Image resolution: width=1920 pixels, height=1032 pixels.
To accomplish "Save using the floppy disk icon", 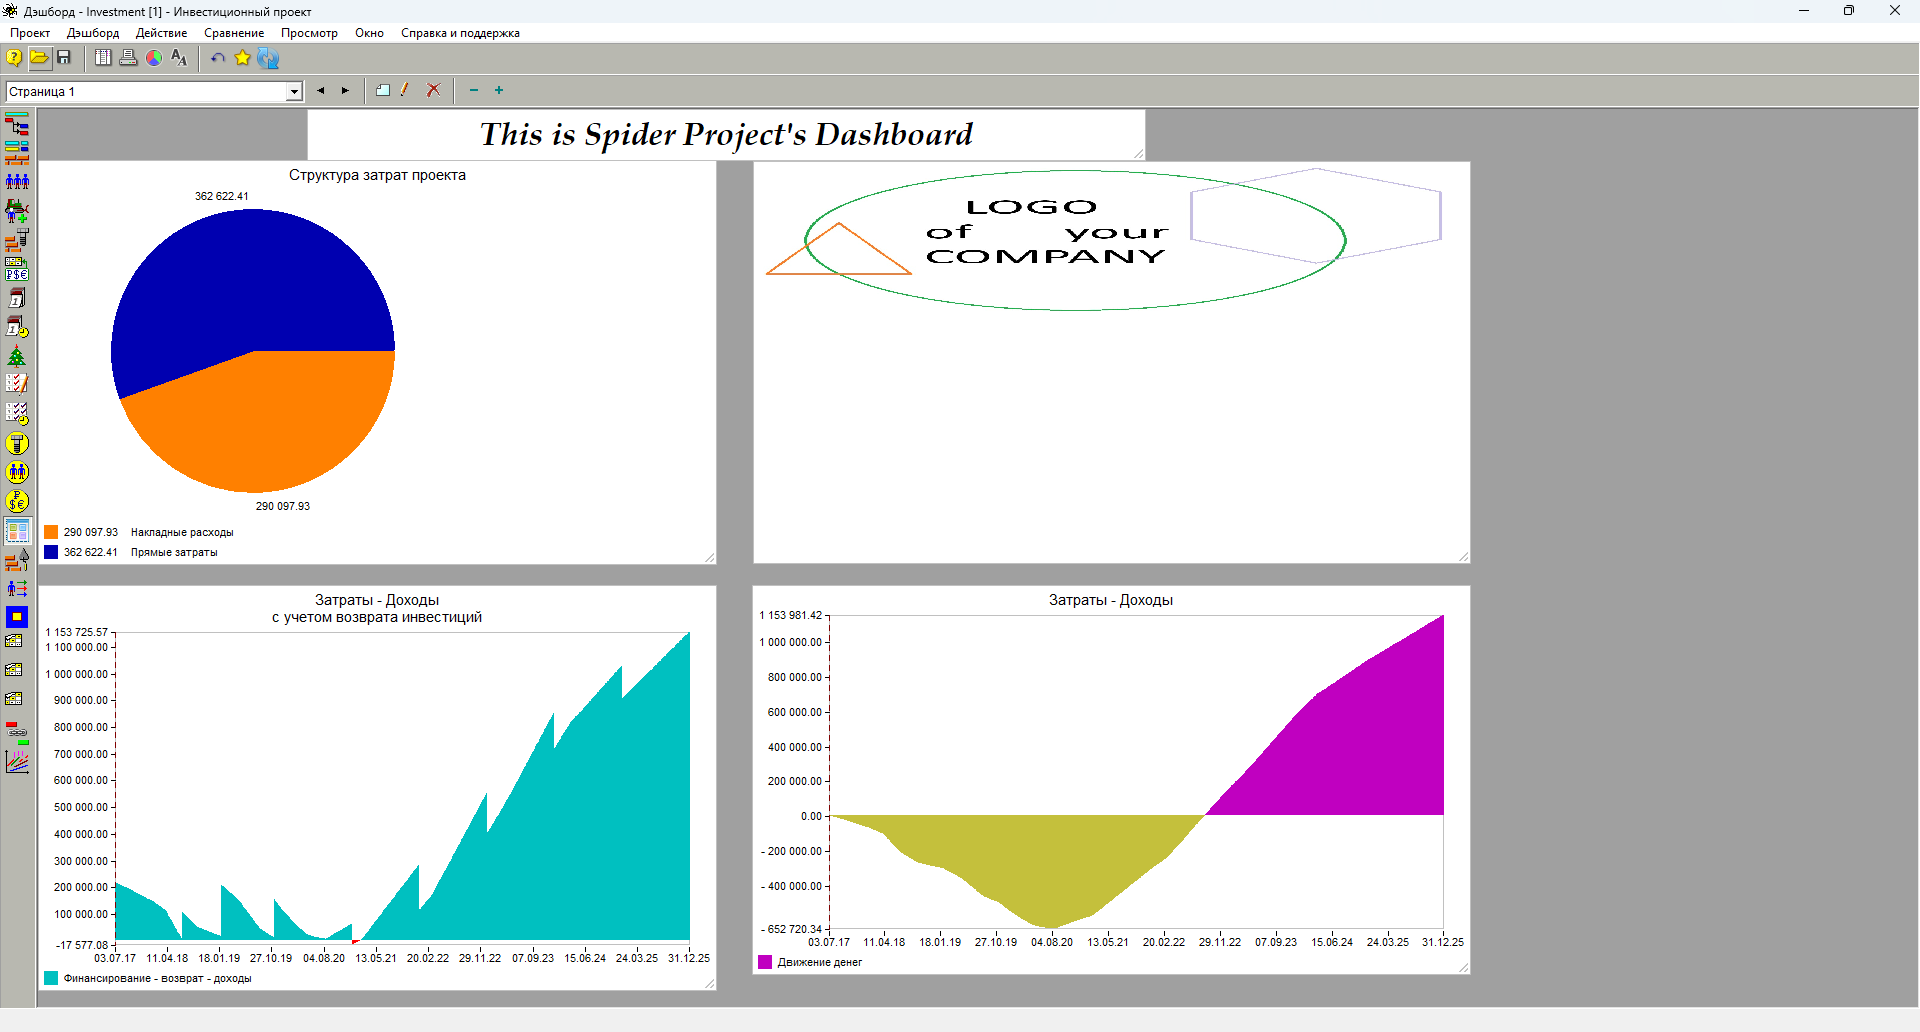I will tap(64, 58).
